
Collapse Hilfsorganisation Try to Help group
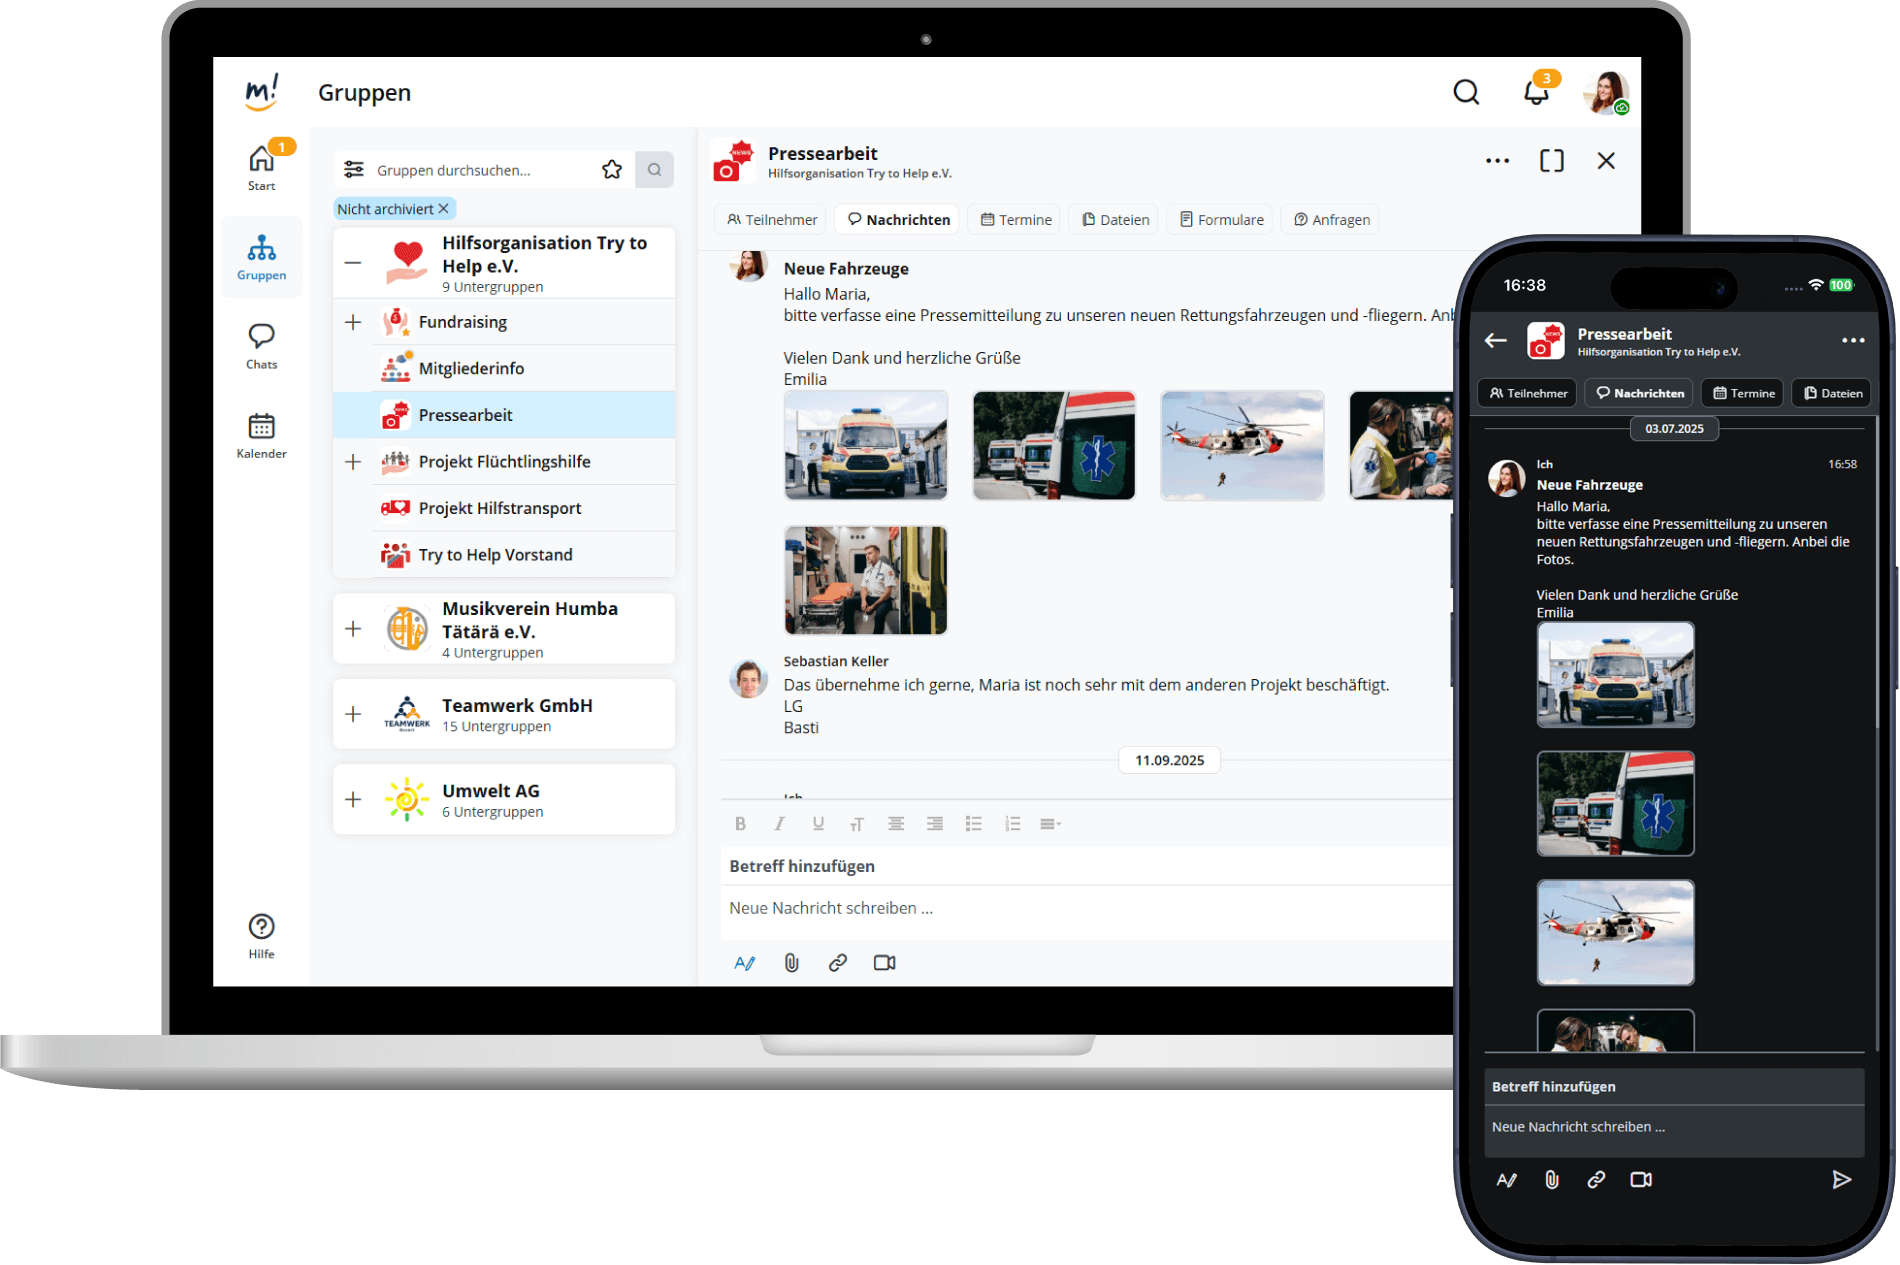tap(353, 263)
